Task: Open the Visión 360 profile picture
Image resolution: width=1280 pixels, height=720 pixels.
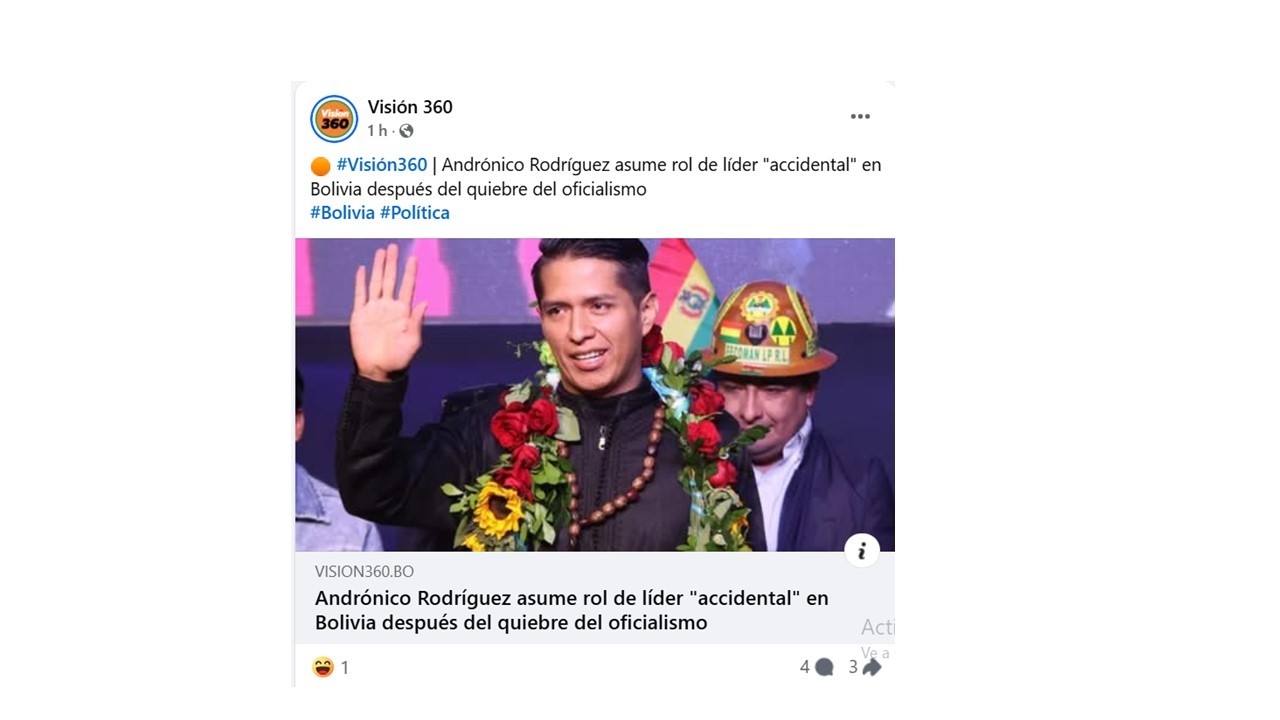Action: tap(334, 119)
